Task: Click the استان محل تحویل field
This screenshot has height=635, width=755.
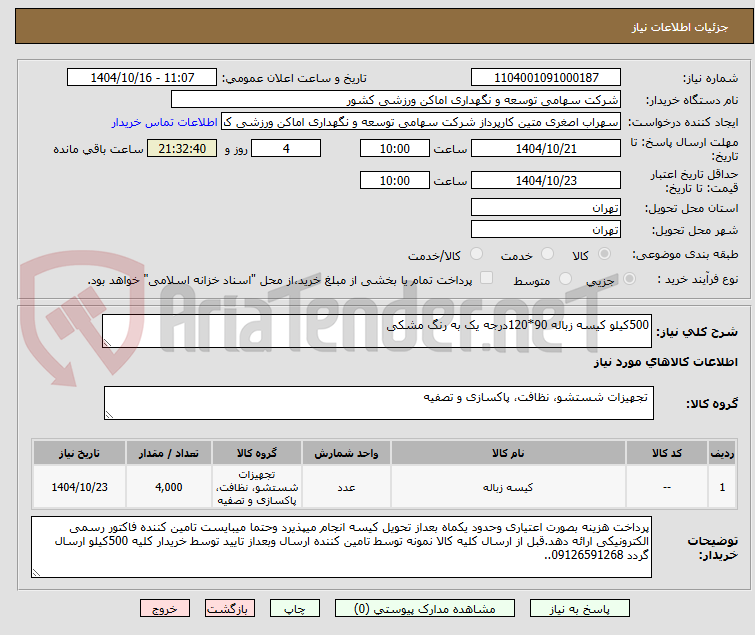Action: [546, 207]
